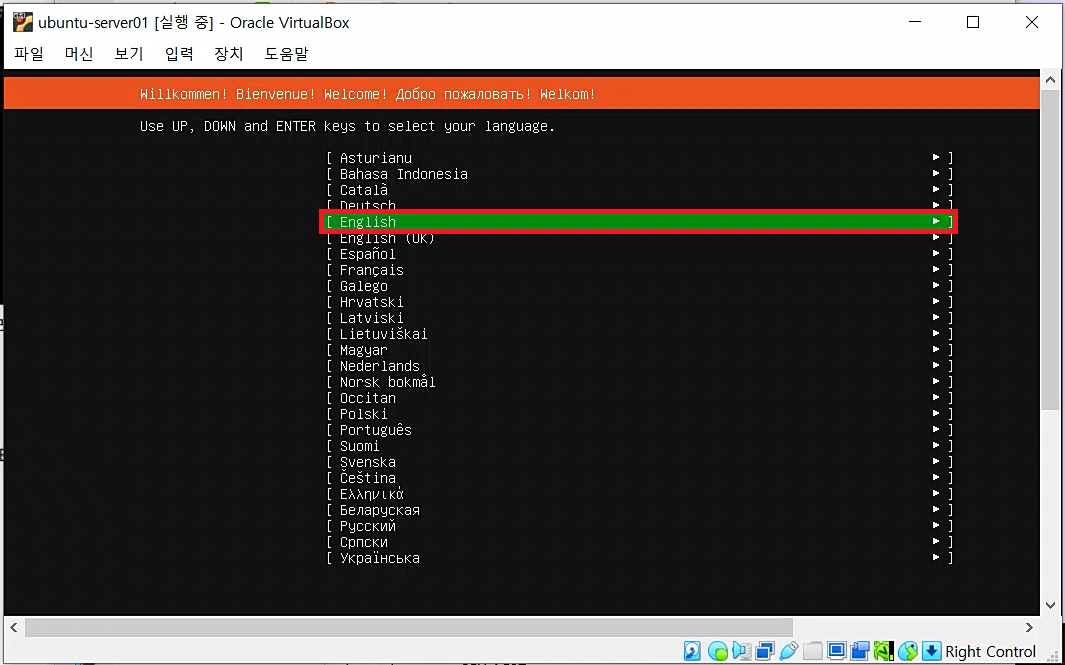The image size is (1065, 665).
Task: Close the ubuntu-server01 VirtualBox window
Action: [1032, 22]
